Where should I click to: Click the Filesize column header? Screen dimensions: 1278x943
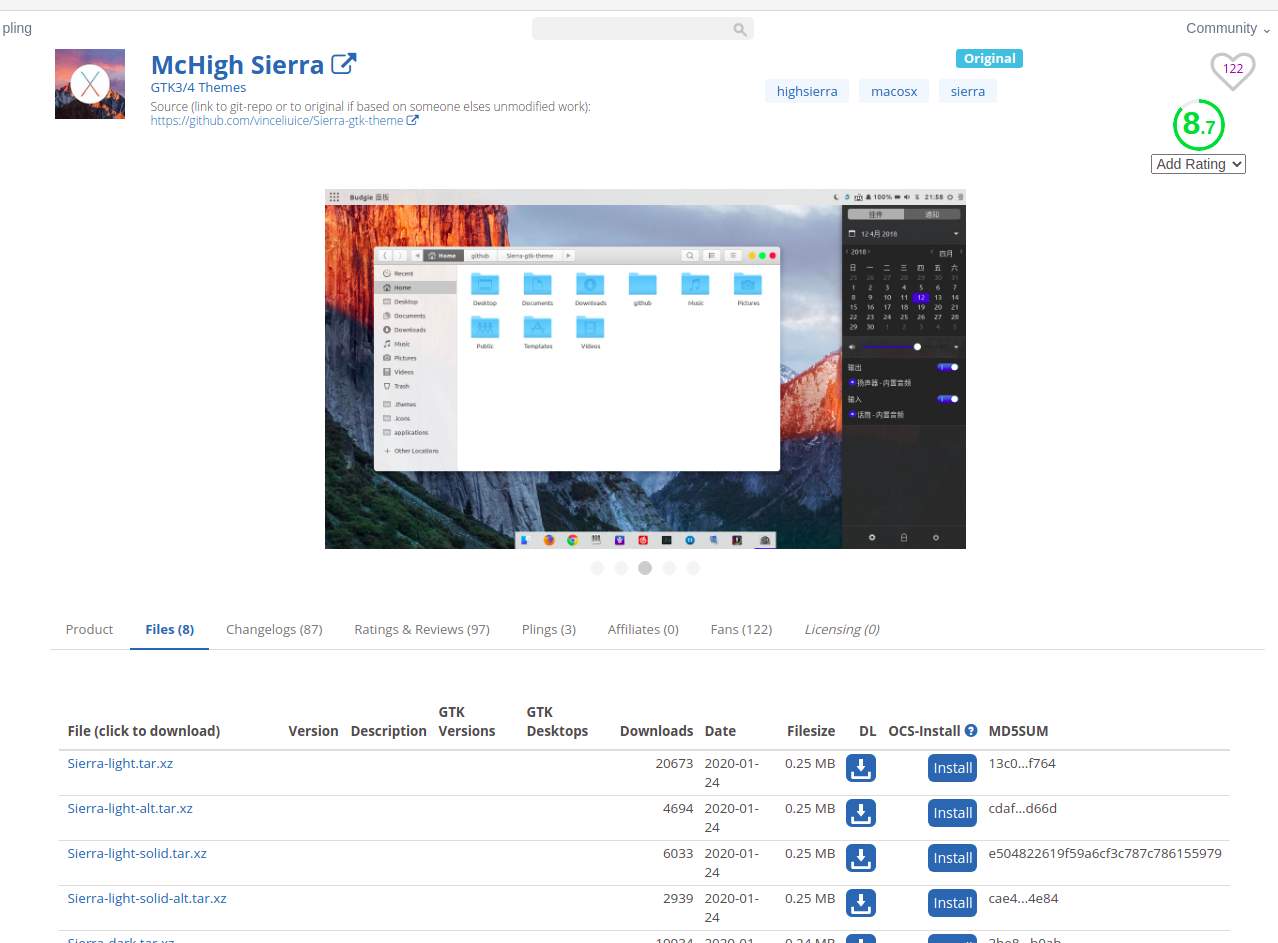811,731
